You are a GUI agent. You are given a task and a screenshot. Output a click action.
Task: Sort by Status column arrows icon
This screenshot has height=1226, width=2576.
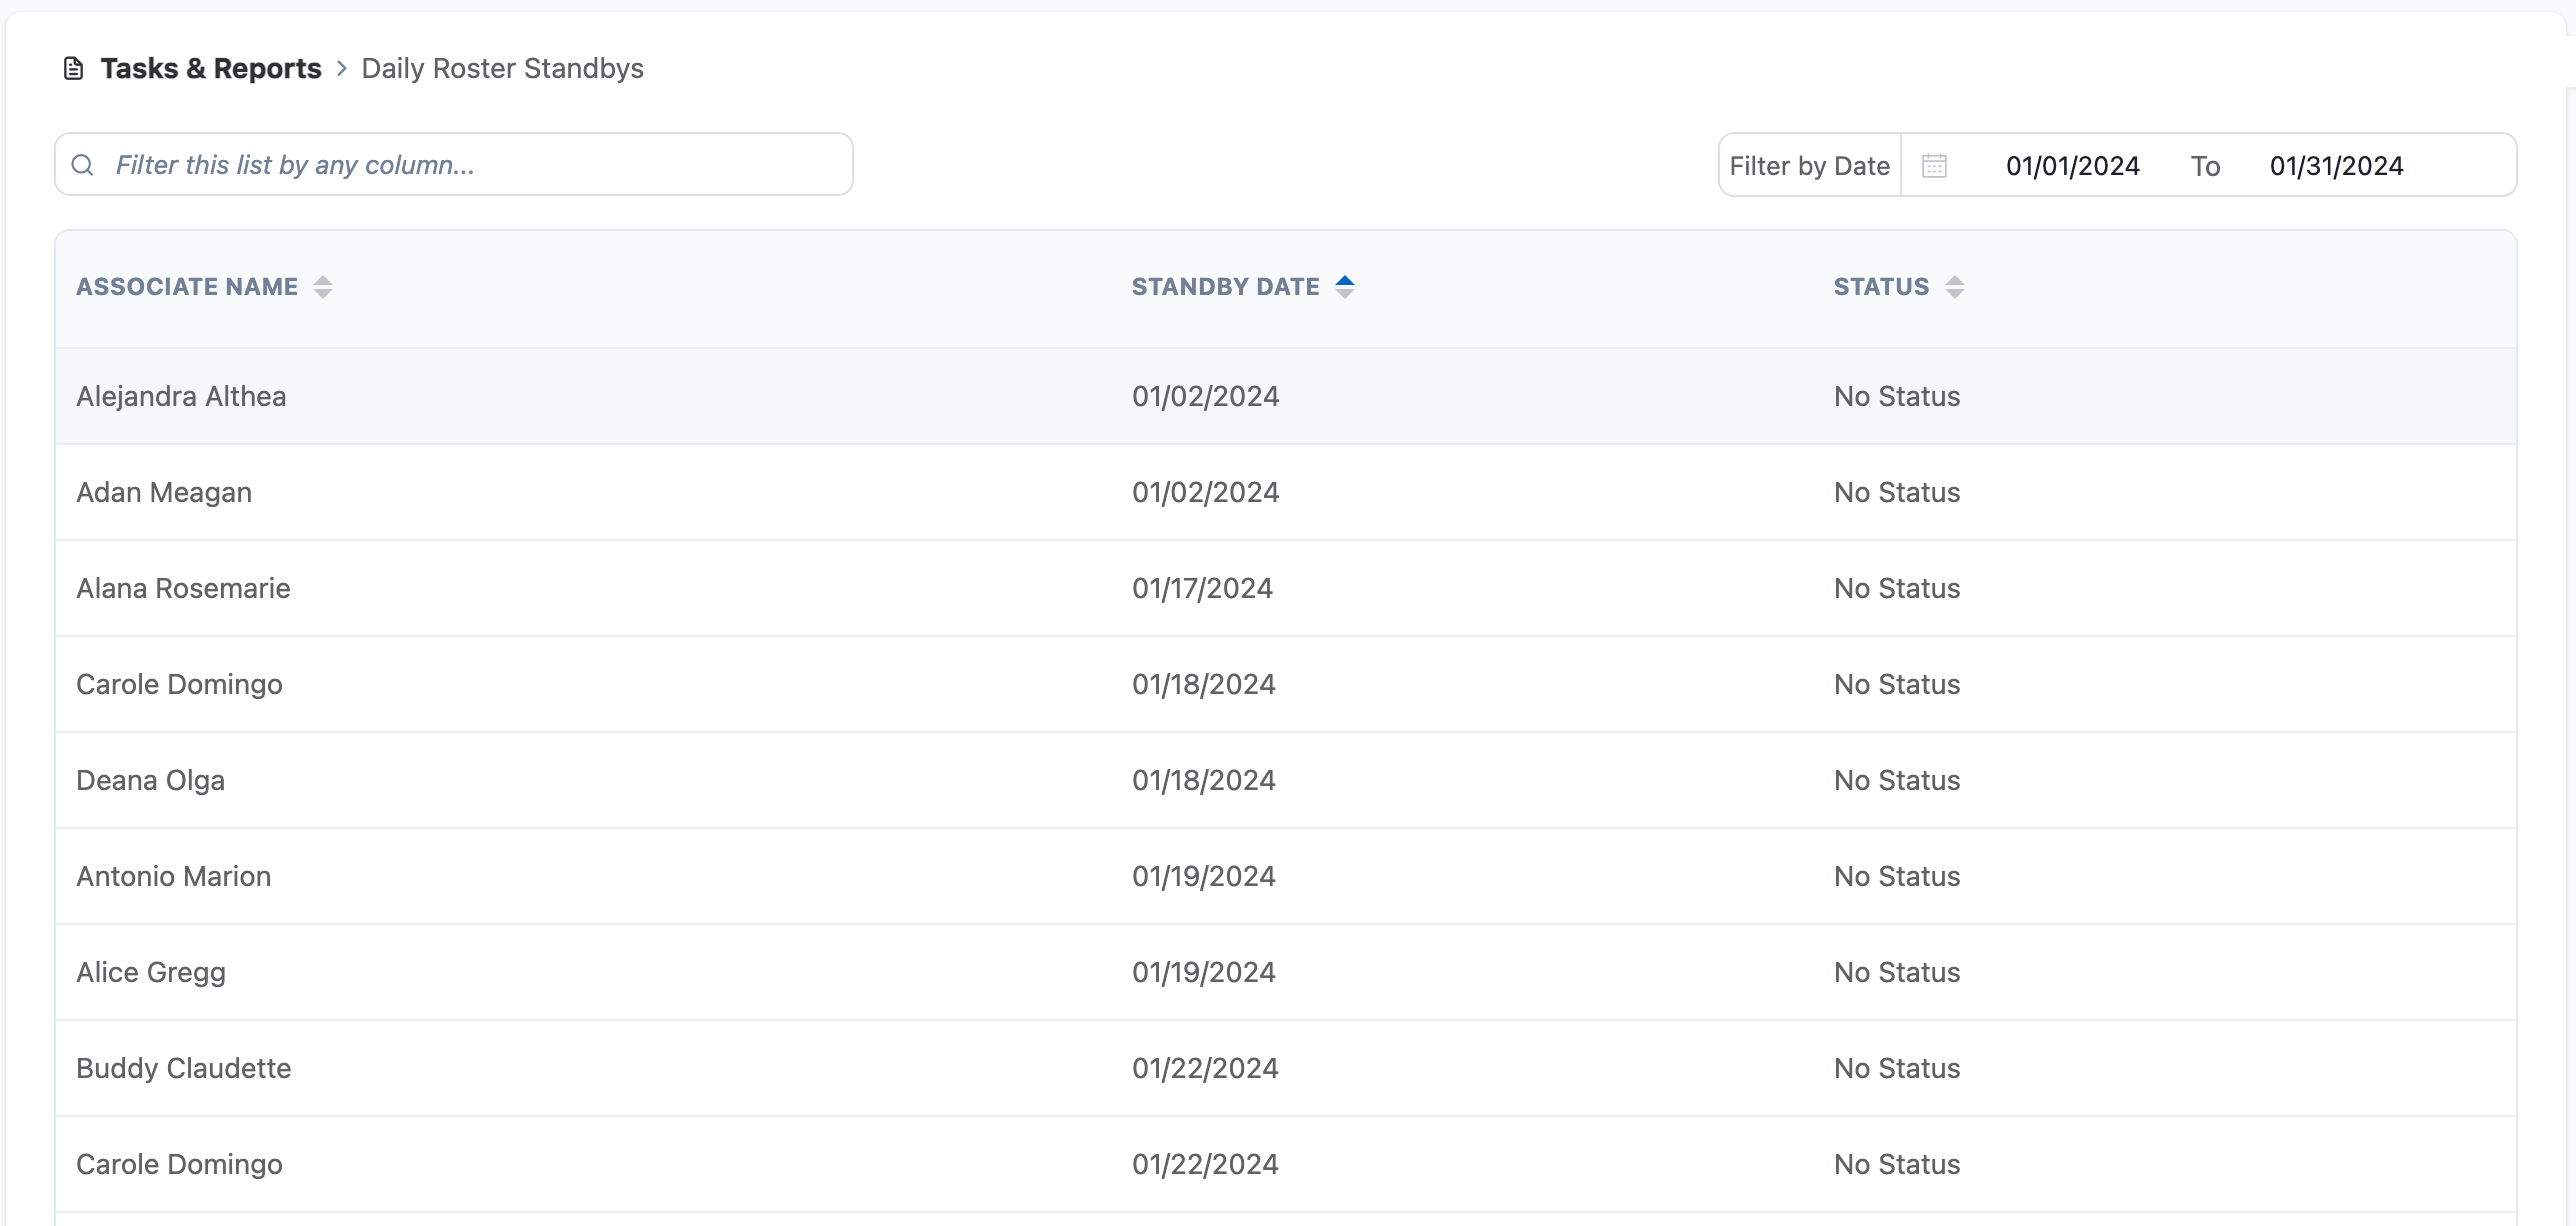tap(1954, 287)
